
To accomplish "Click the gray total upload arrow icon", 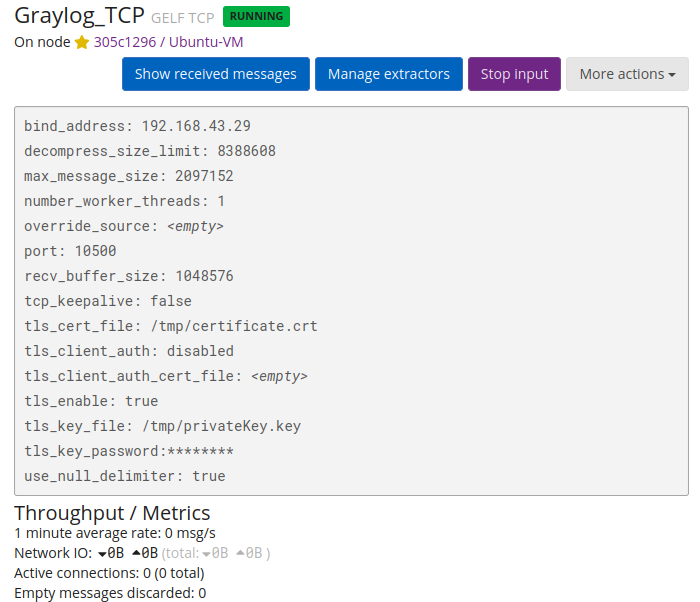I will [240, 553].
